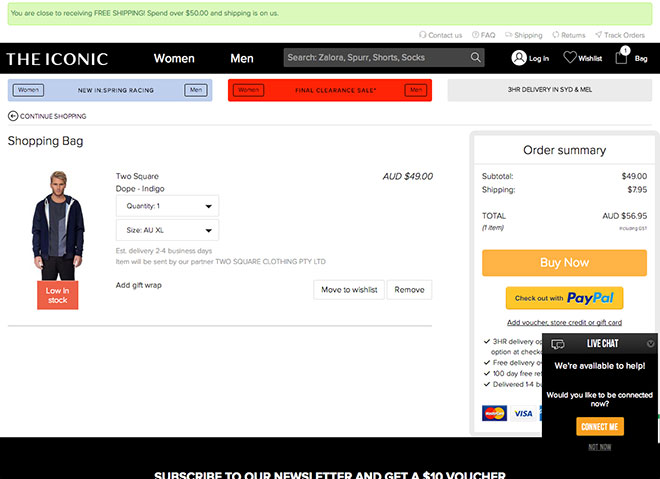Open the Quantity dropdown
Viewport: 660px width, 479px height.
pyautogui.click(x=168, y=206)
